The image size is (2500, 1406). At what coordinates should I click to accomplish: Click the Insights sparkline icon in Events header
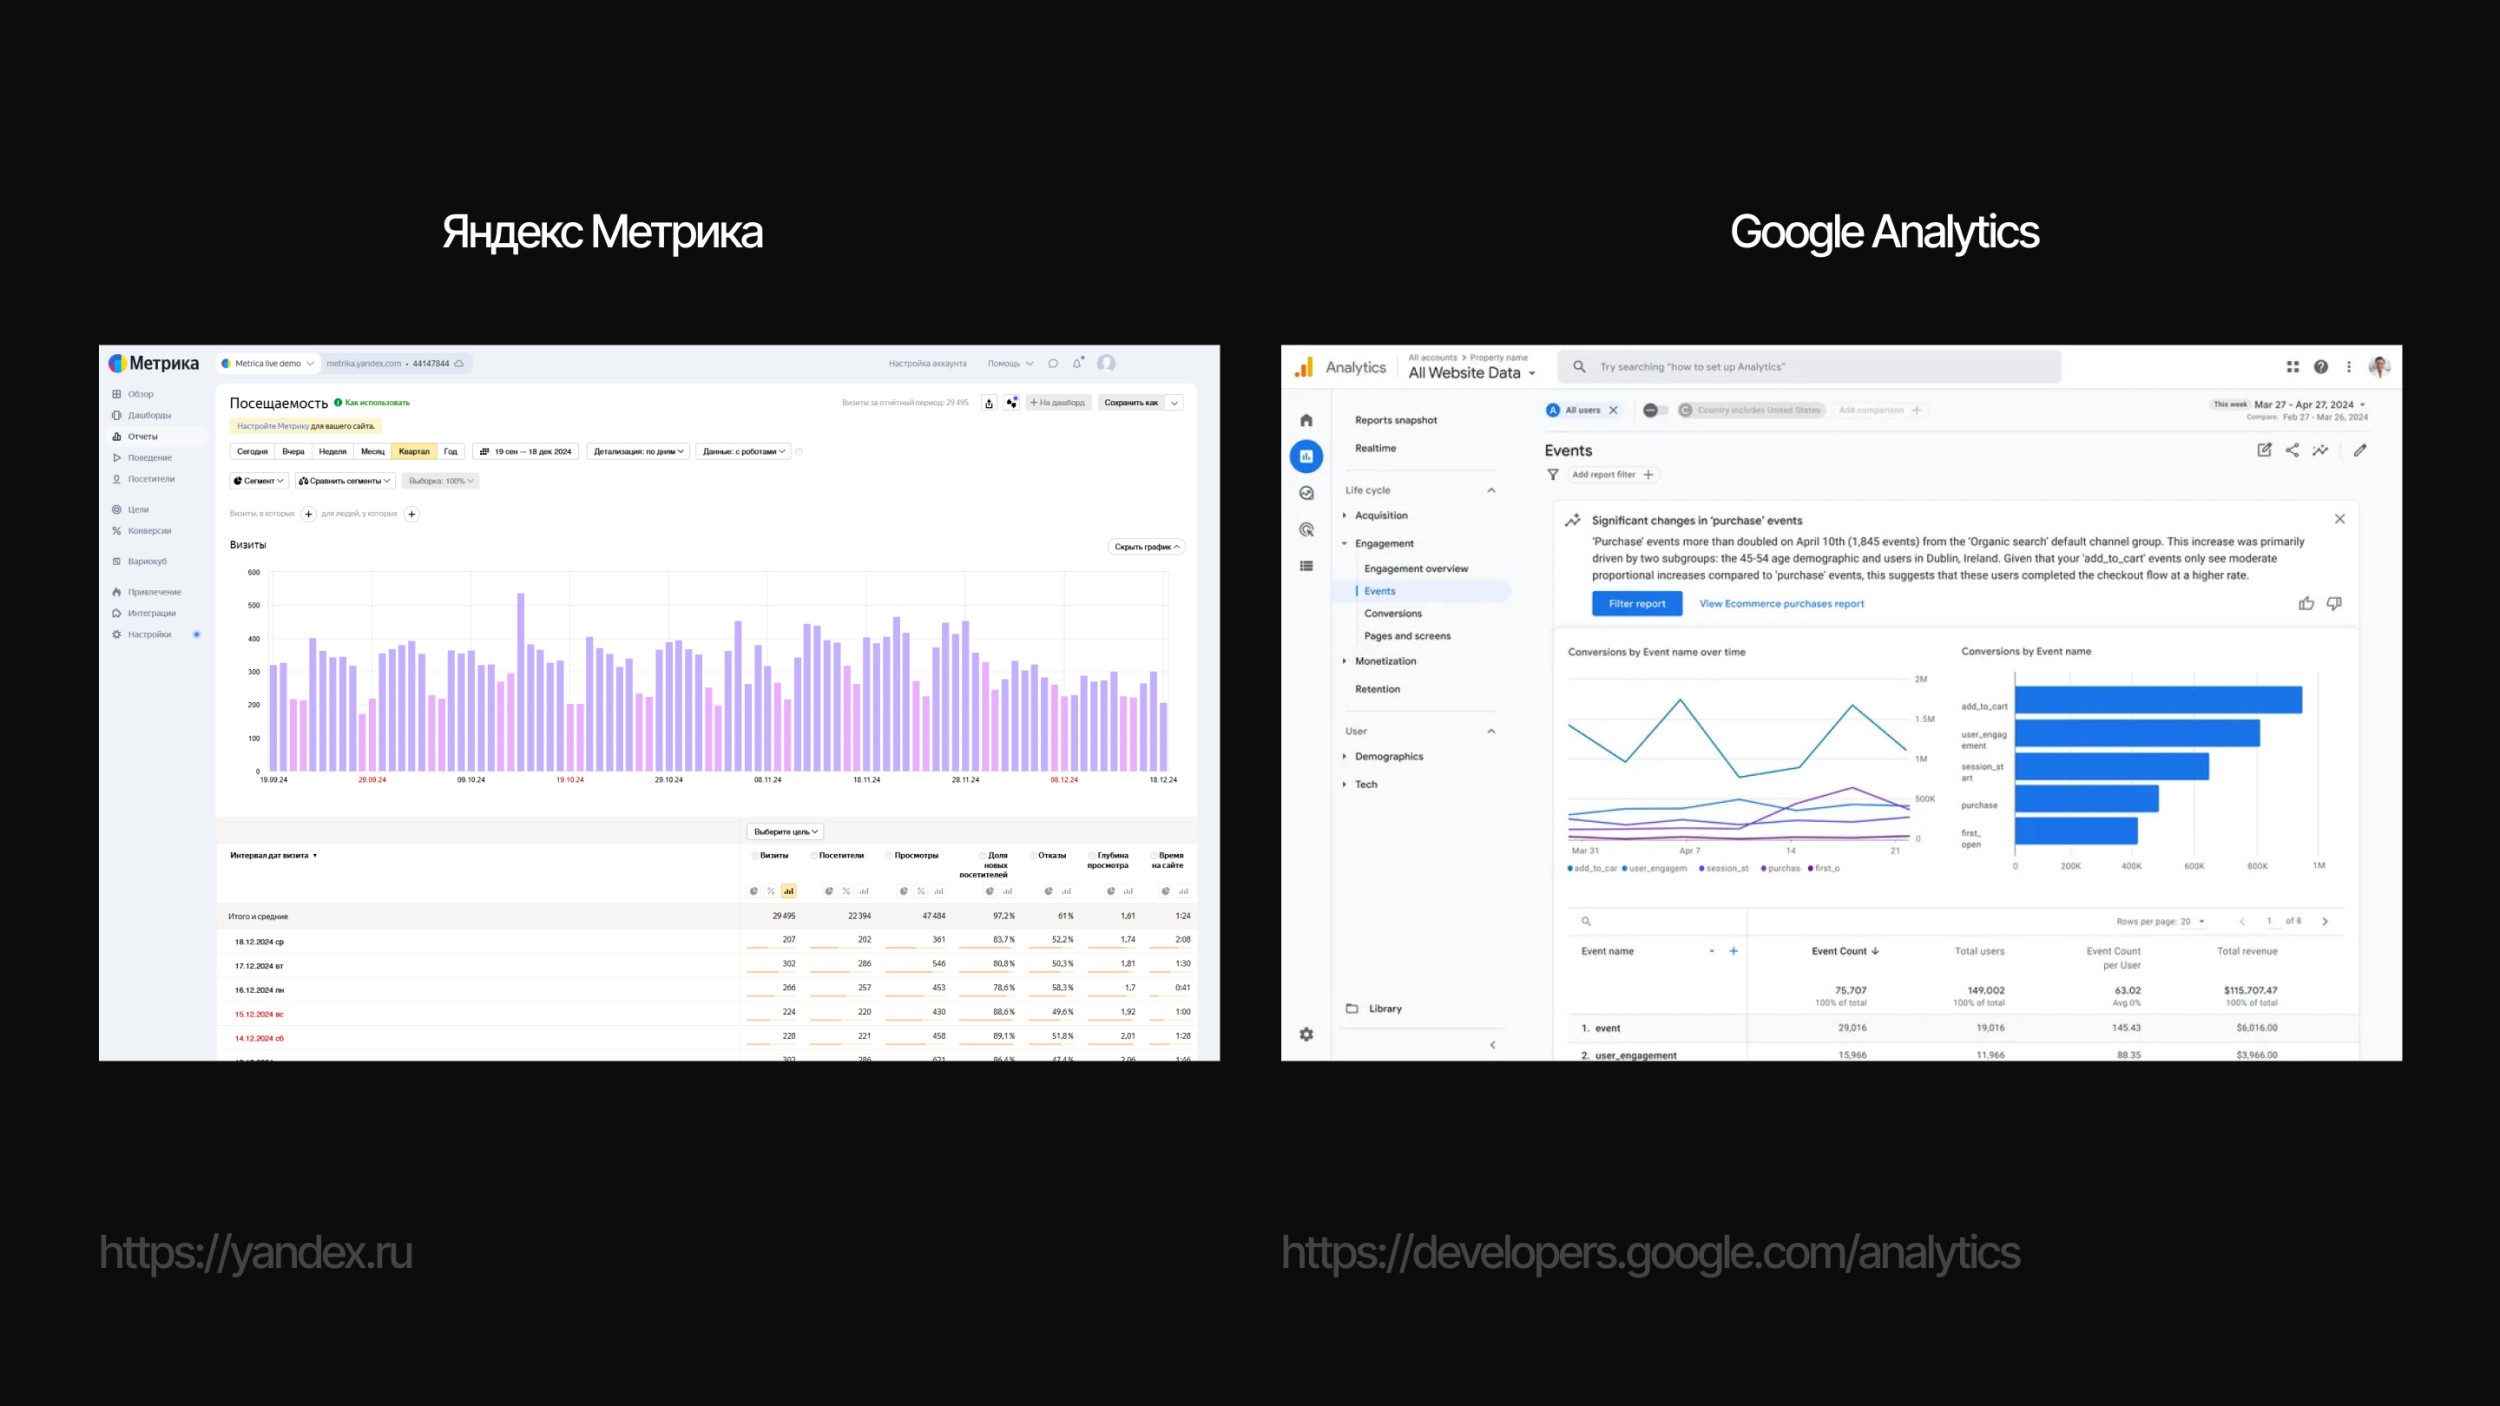coord(2320,450)
